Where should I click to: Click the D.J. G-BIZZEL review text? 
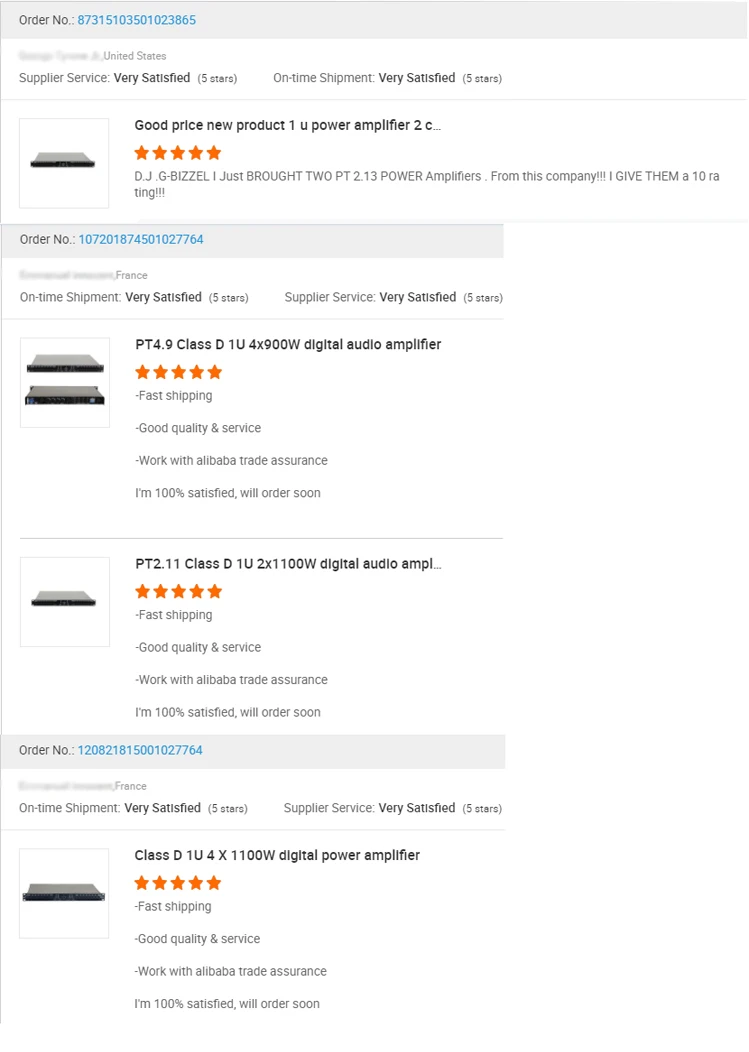(427, 184)
